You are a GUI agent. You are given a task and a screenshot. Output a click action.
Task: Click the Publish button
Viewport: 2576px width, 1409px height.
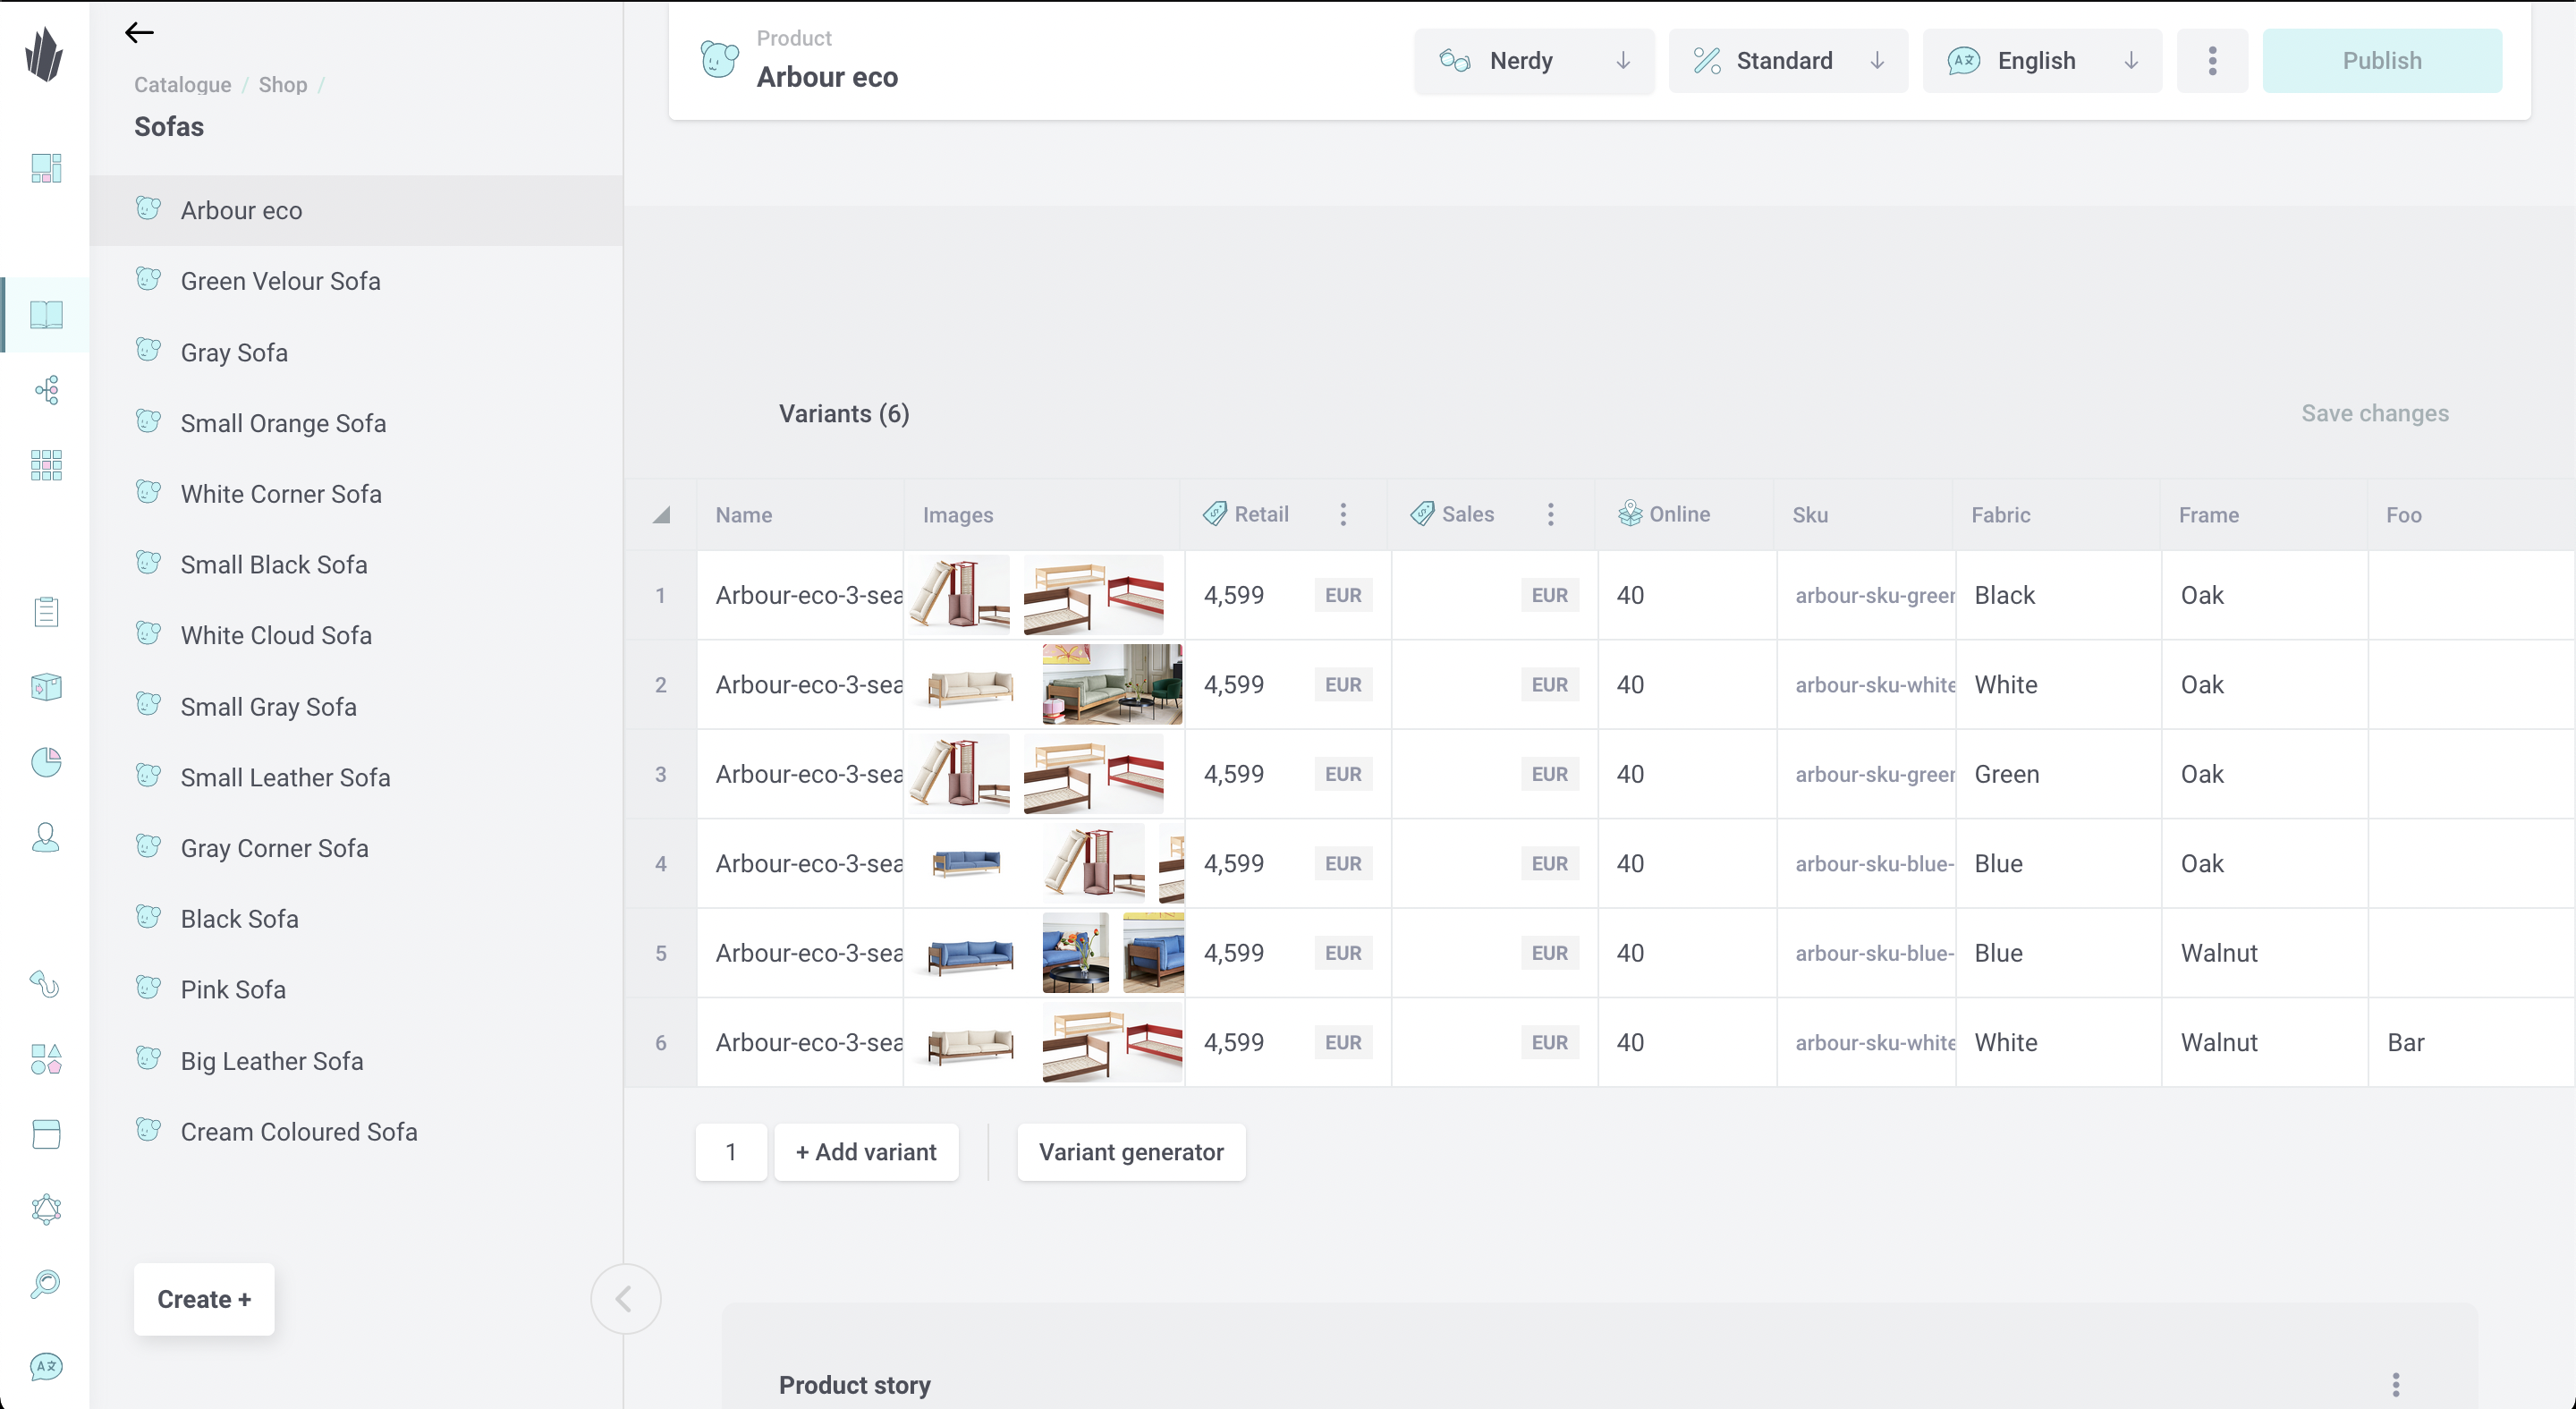click(2382, 61)
